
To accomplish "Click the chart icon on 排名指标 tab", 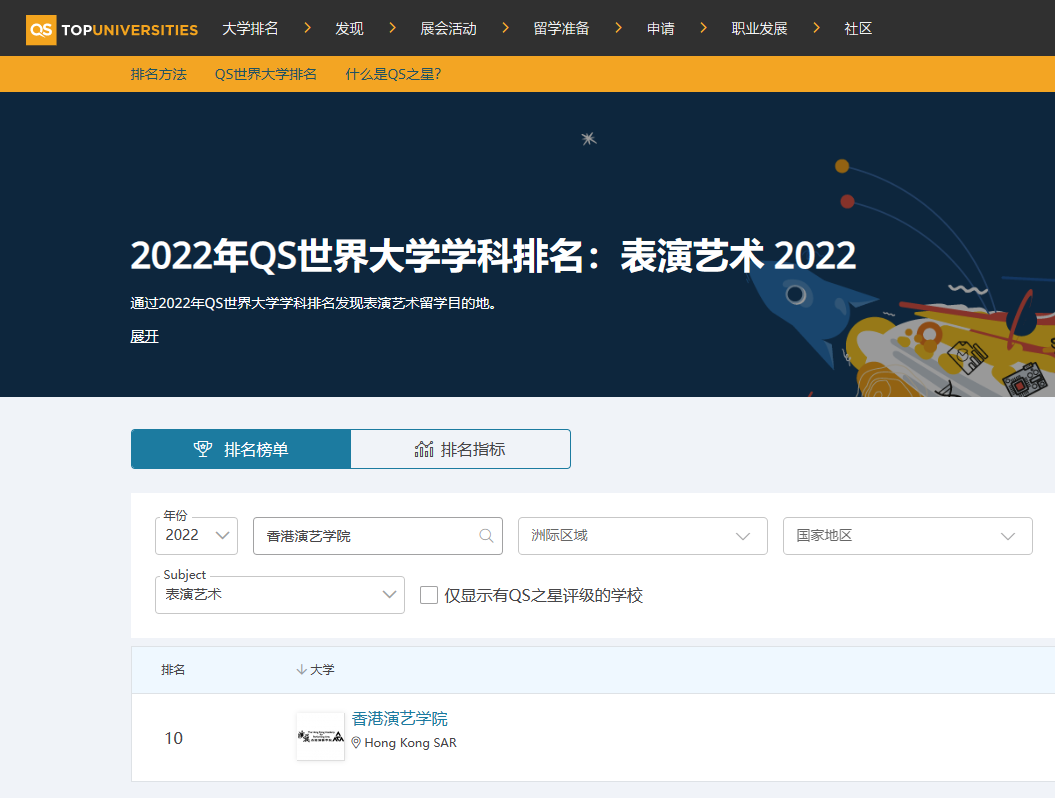I will click(x=424, y=449).
